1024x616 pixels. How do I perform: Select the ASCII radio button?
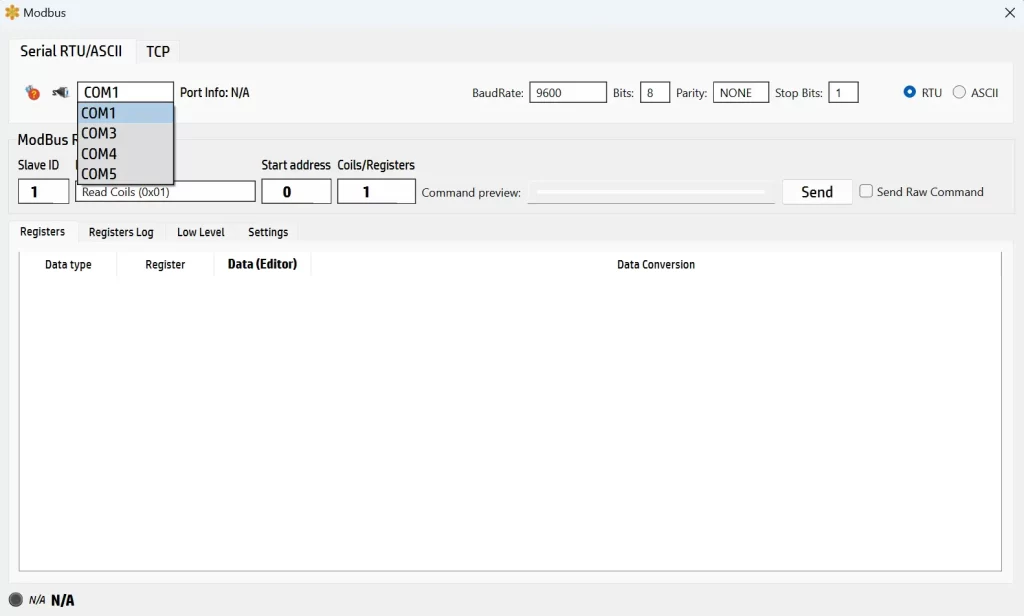[x=959, y=92]
